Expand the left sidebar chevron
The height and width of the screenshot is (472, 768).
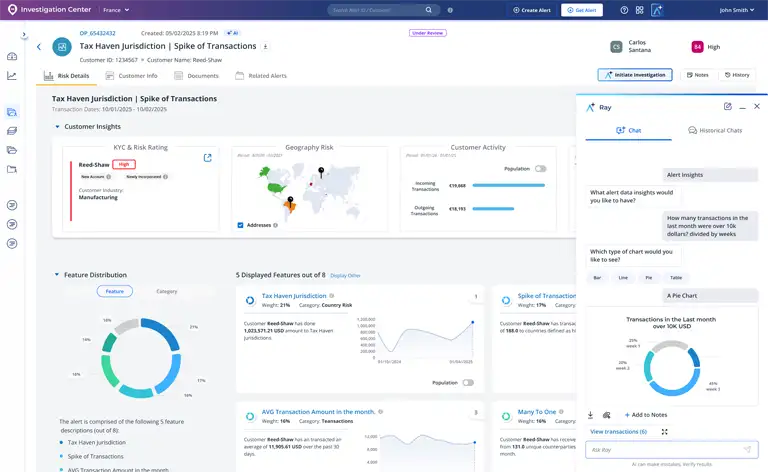[24, 35]
